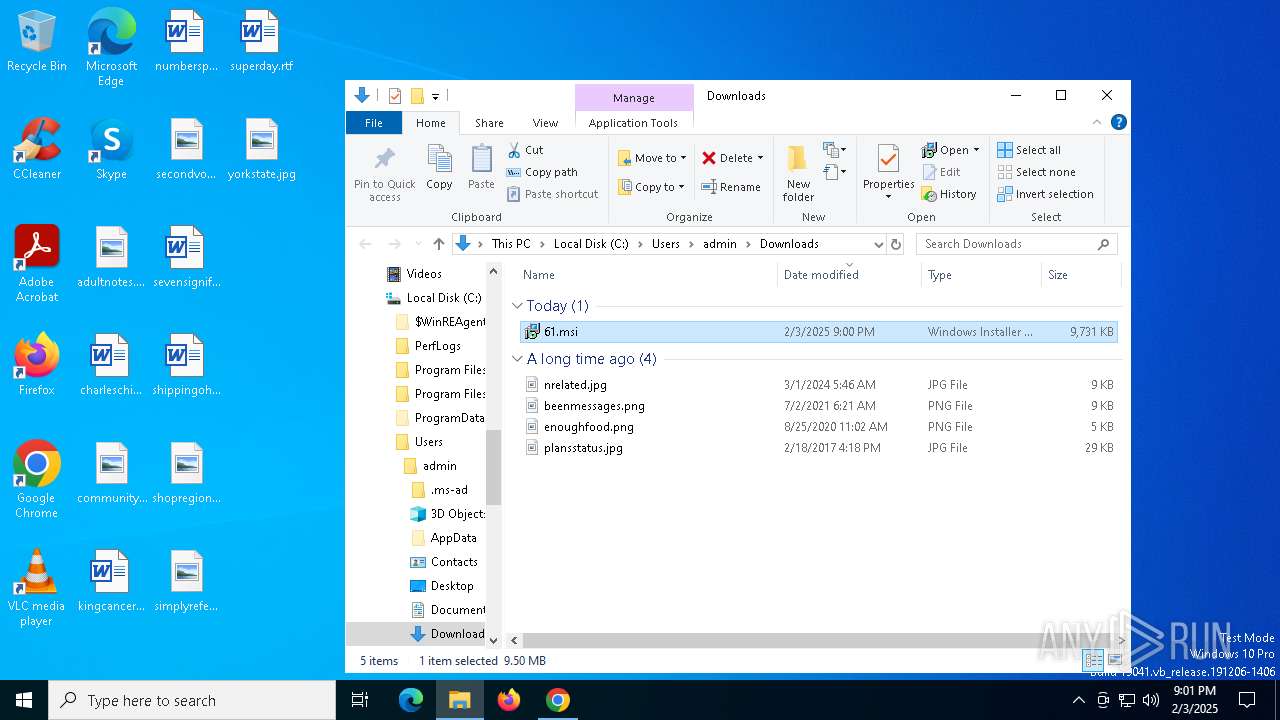Open CCleaner desktop shortcut
The image size is (1280, 720).
pyautogui.click(x=37, y=150)
